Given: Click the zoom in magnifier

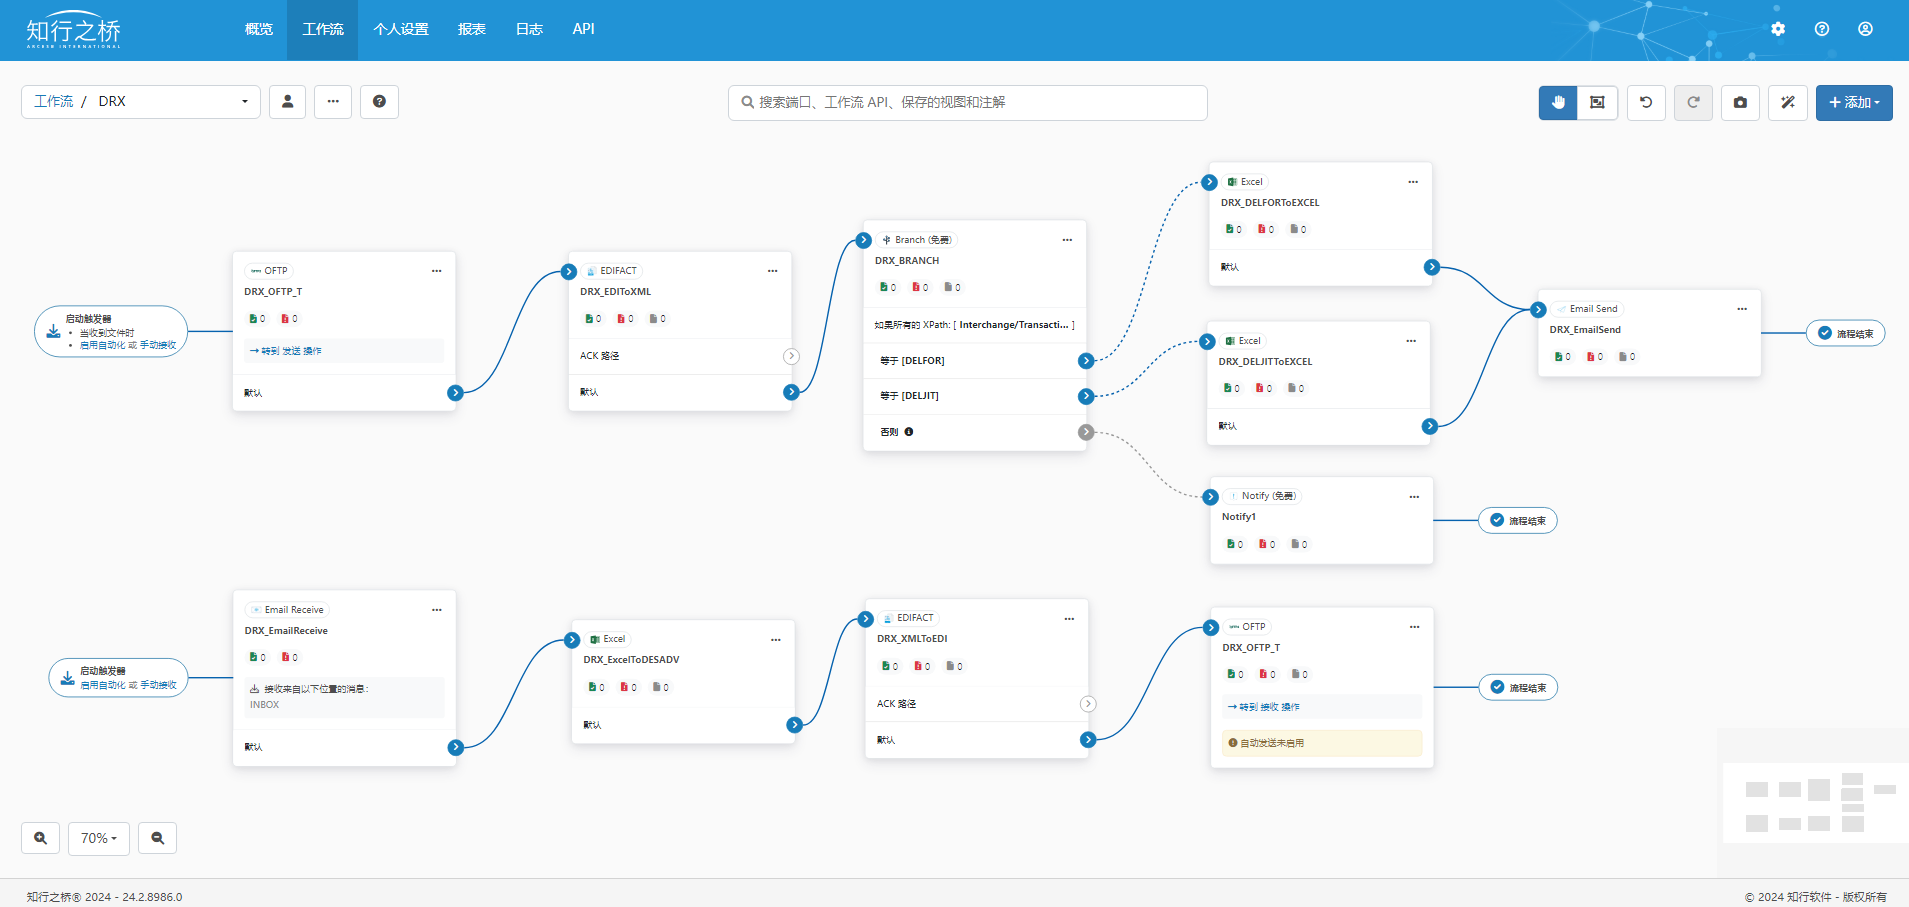Looking at the screenshot, I should [x=41, y=838].
